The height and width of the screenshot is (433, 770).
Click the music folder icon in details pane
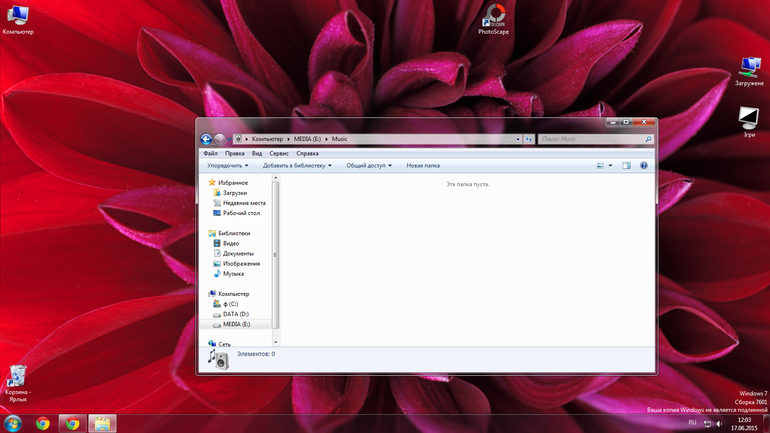click(x=218, y=359)
